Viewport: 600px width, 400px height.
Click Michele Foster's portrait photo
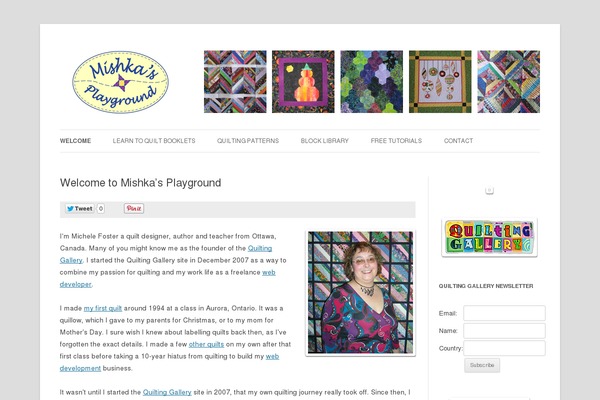tap(360, 293)
